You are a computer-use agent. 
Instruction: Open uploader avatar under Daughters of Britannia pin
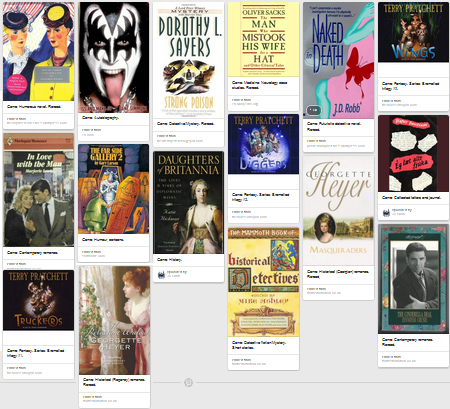pos(161,275)
